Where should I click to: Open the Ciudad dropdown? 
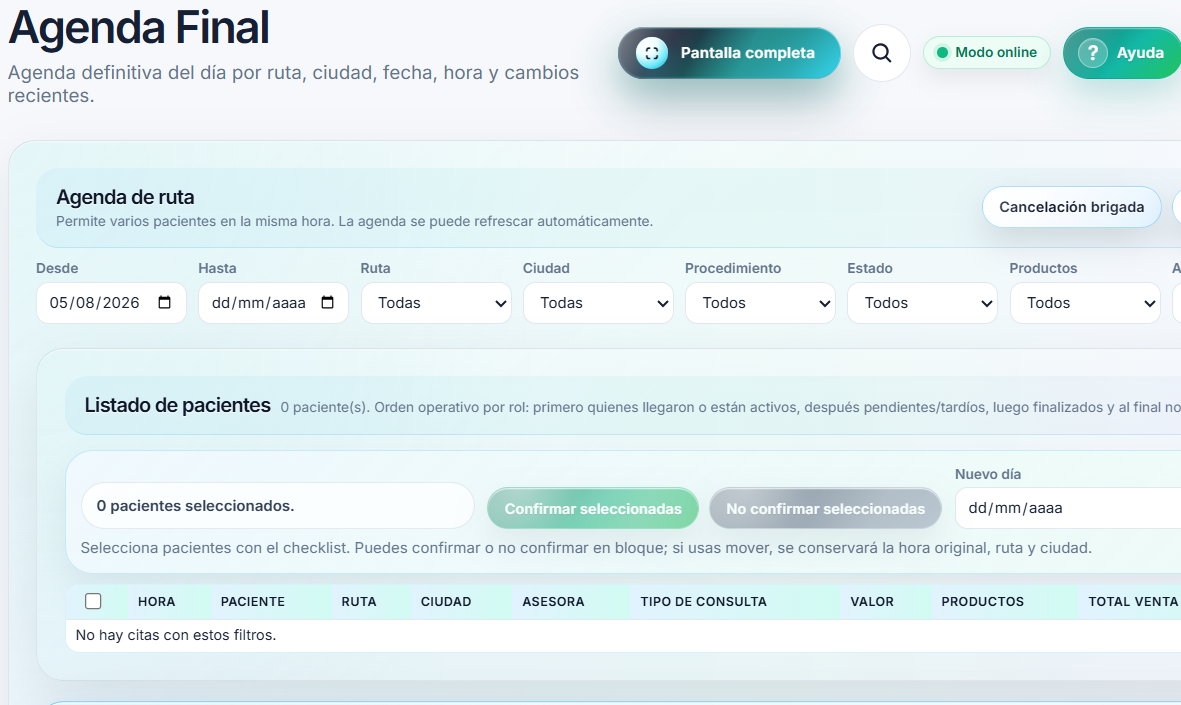[598, 303]
